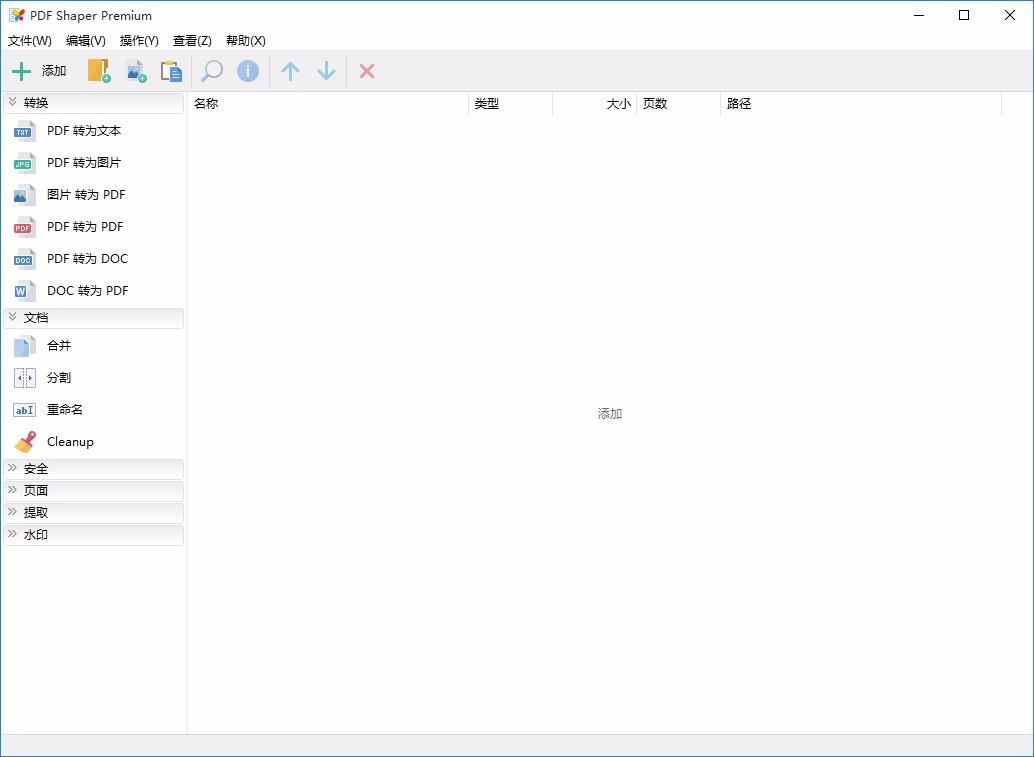Expand the 水印 section
This screenshot has height=757, width=1034.
tap(93, 535)
